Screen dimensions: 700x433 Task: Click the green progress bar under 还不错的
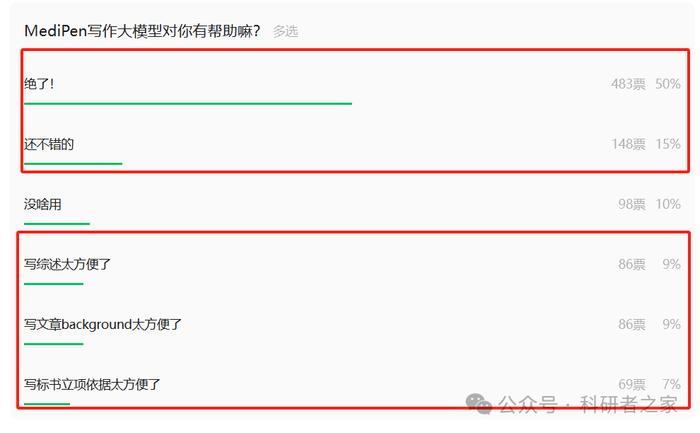click(x=73, y=164)
